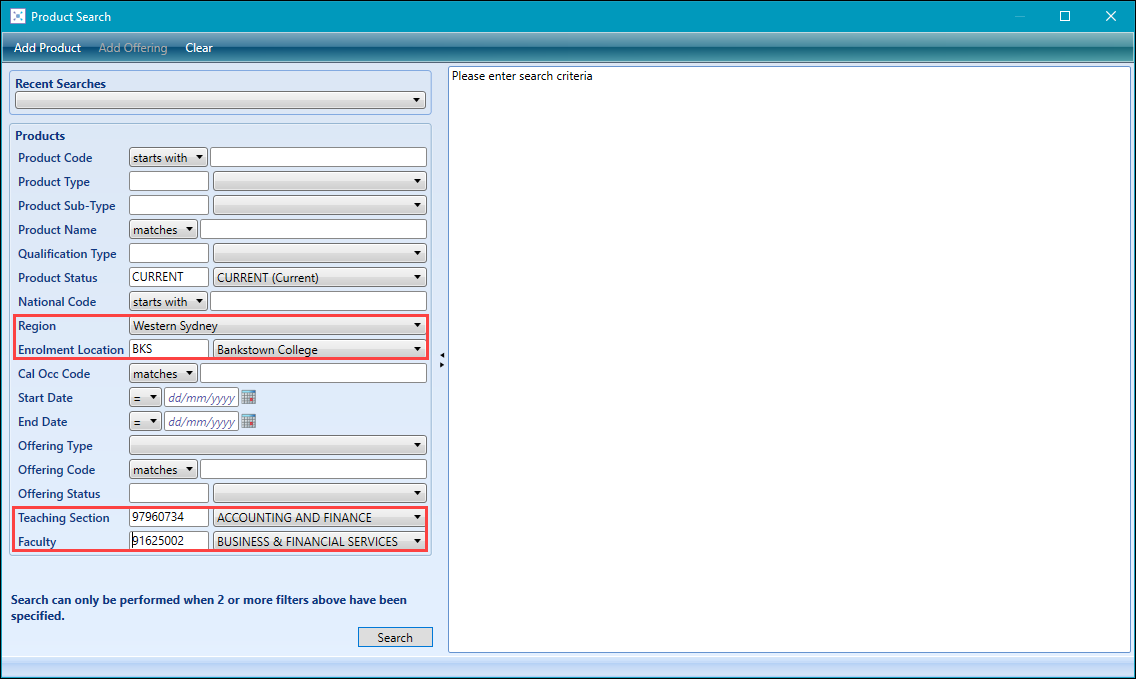Click the National Code text field
The image size is (1136, 679).
pyautogui.click(x=318, y=301)
